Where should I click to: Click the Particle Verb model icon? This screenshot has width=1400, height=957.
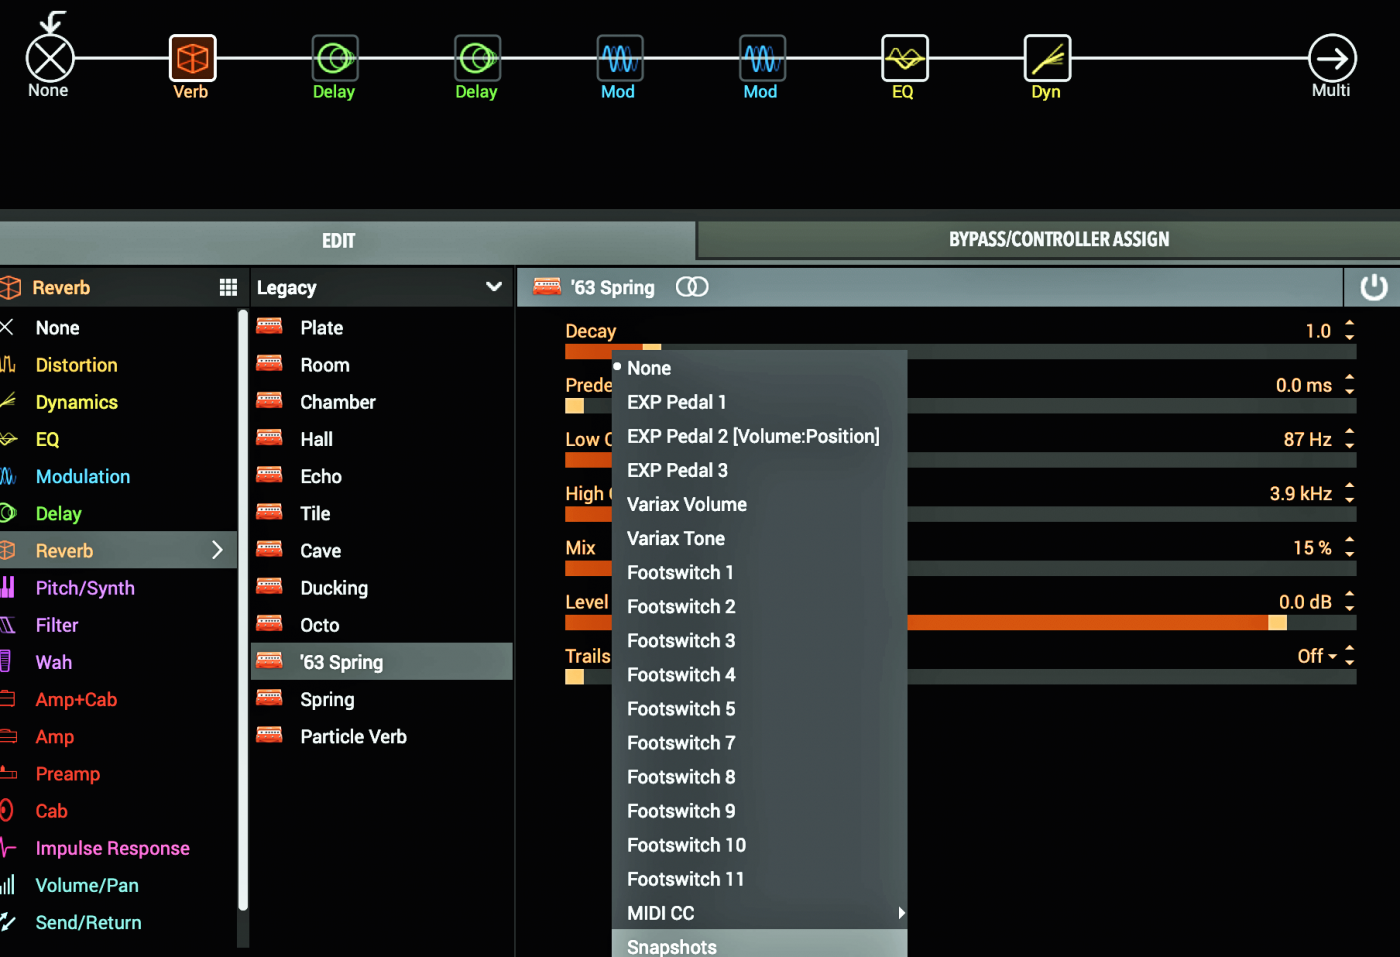(x=269, y=735)
